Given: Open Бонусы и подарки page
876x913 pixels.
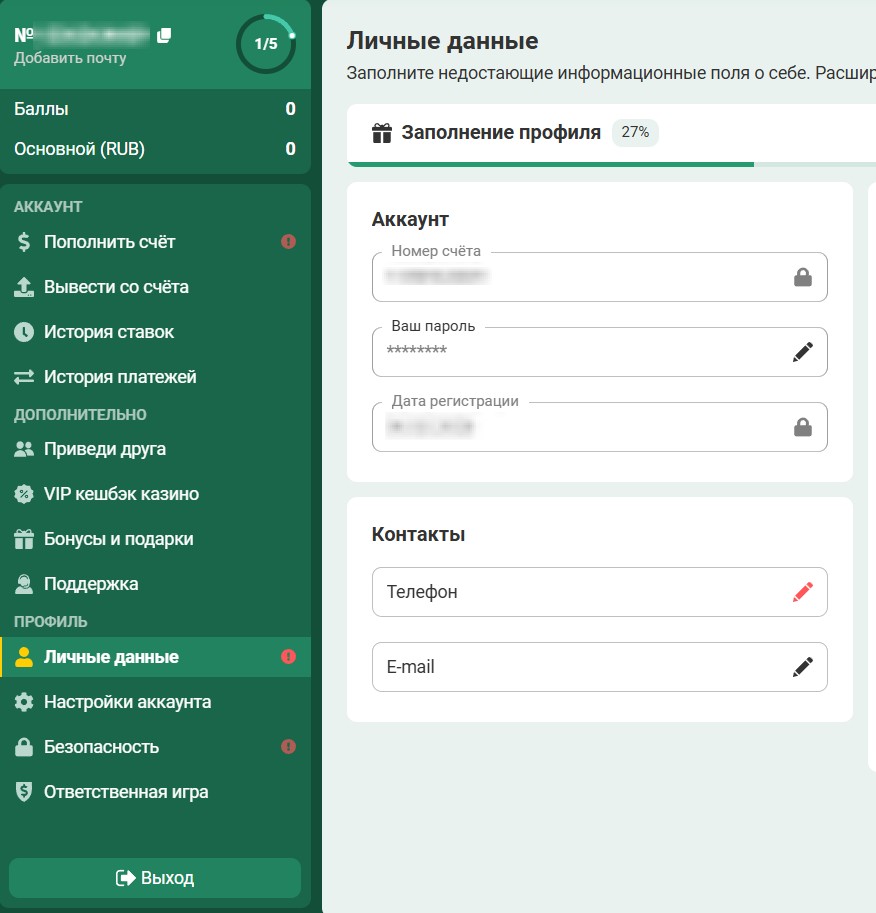Looking at the screenshot, I should click(x=118, y=539).
